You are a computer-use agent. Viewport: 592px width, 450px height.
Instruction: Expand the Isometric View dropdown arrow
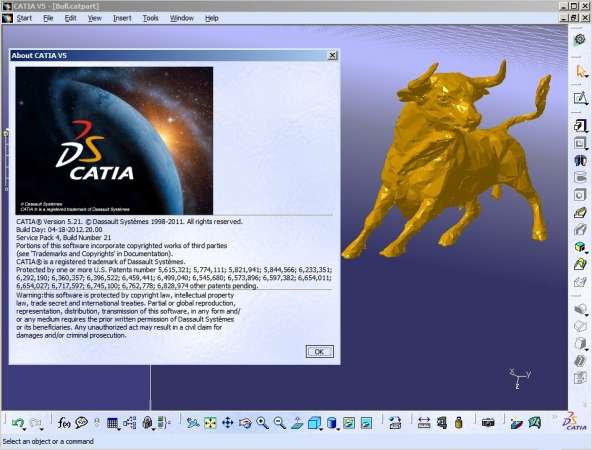[321, 430]
